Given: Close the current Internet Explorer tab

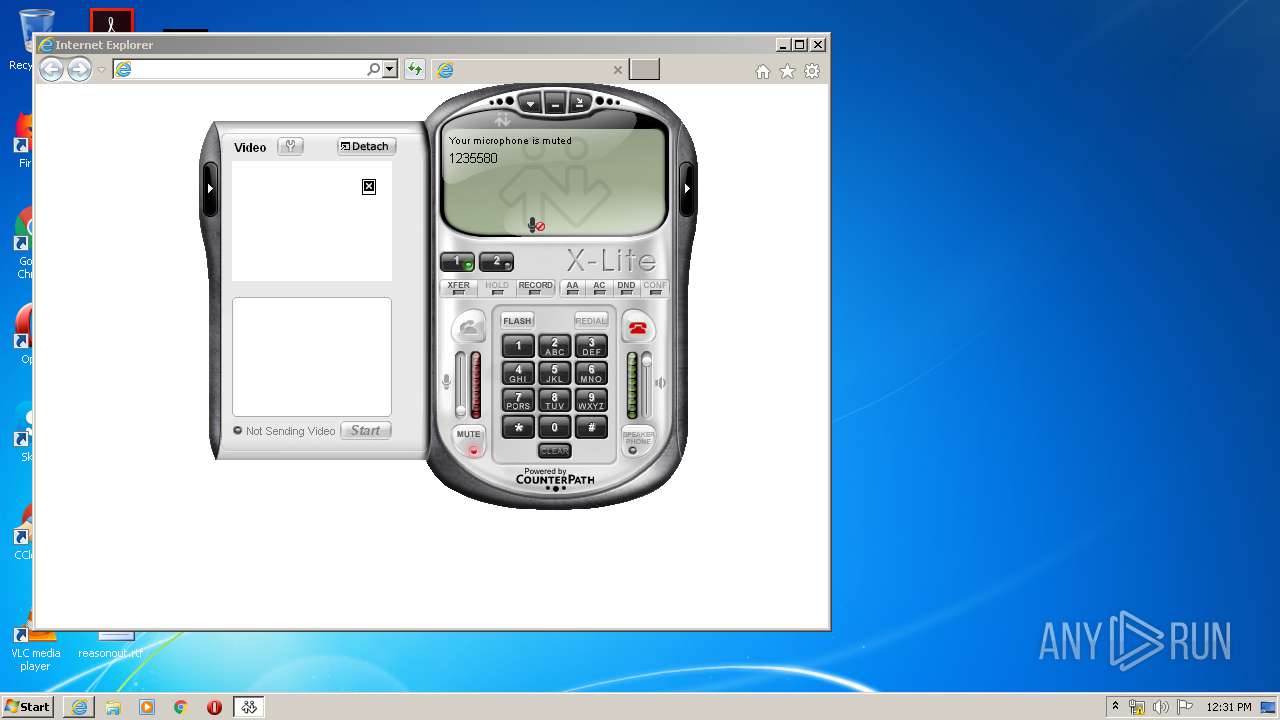Looking at the screenshot, I should tap(618, 70).
